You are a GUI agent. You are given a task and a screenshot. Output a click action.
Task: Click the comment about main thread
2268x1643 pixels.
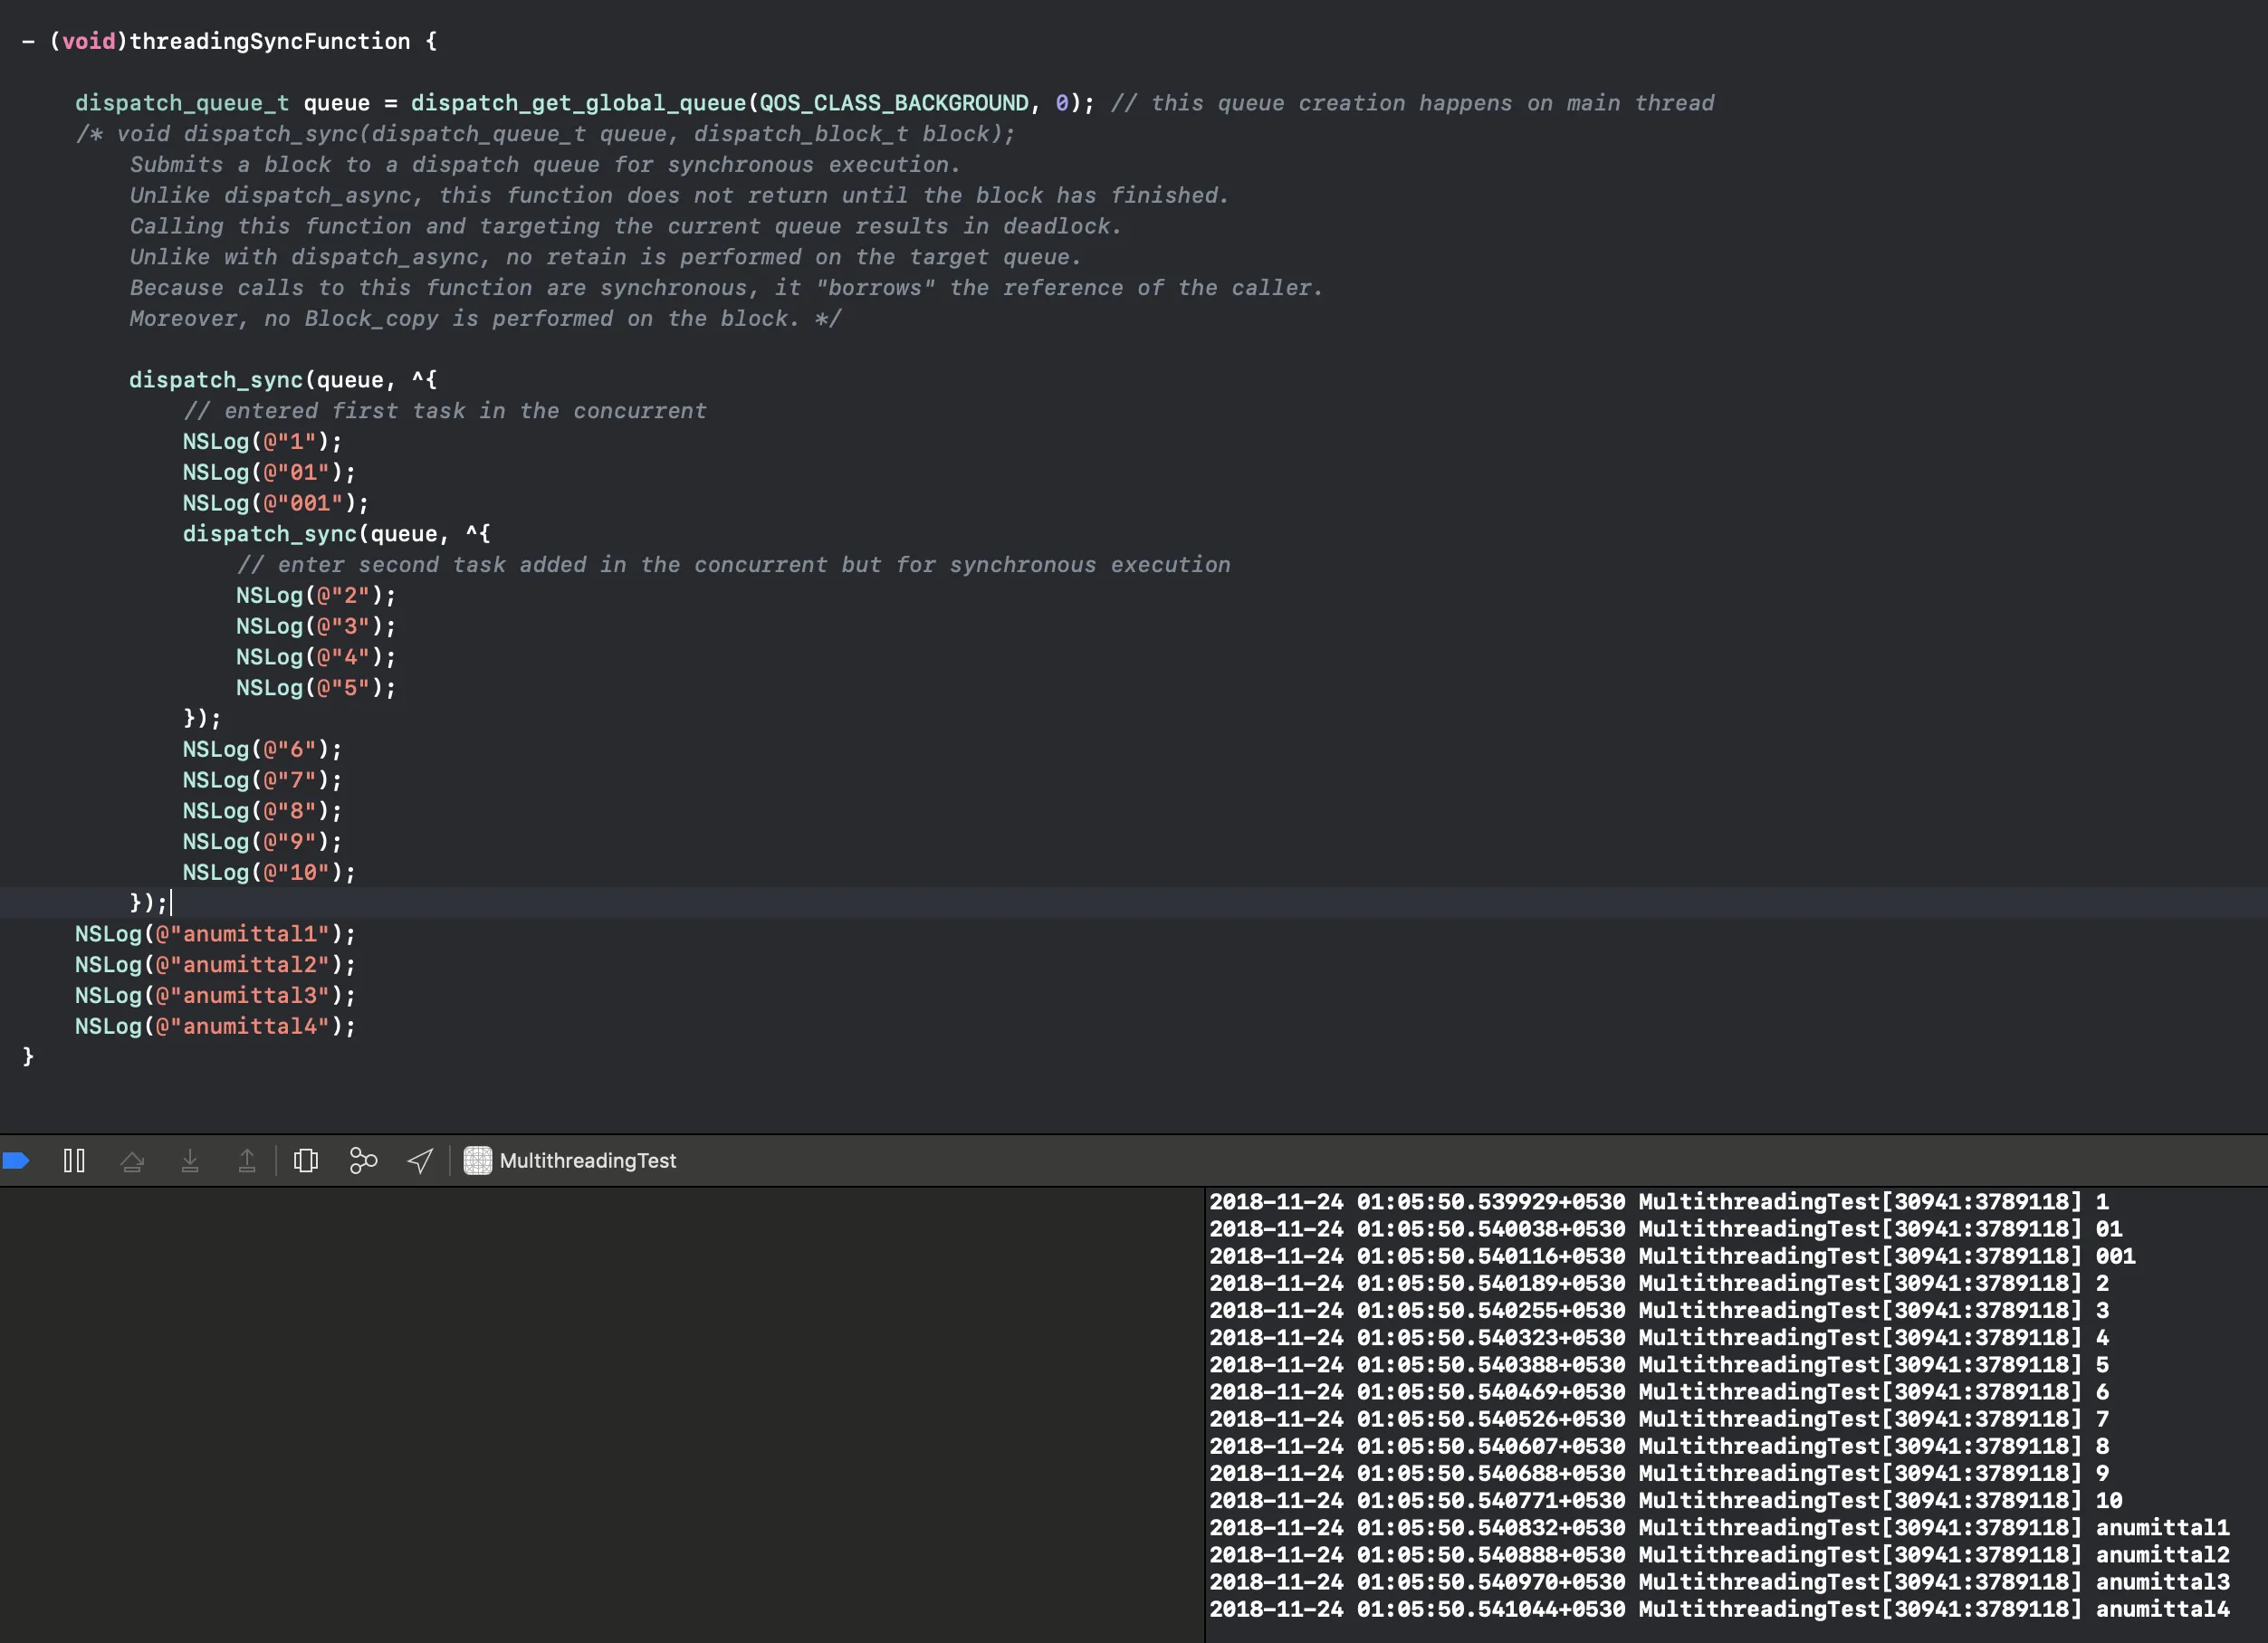[x=1412, y=103]
